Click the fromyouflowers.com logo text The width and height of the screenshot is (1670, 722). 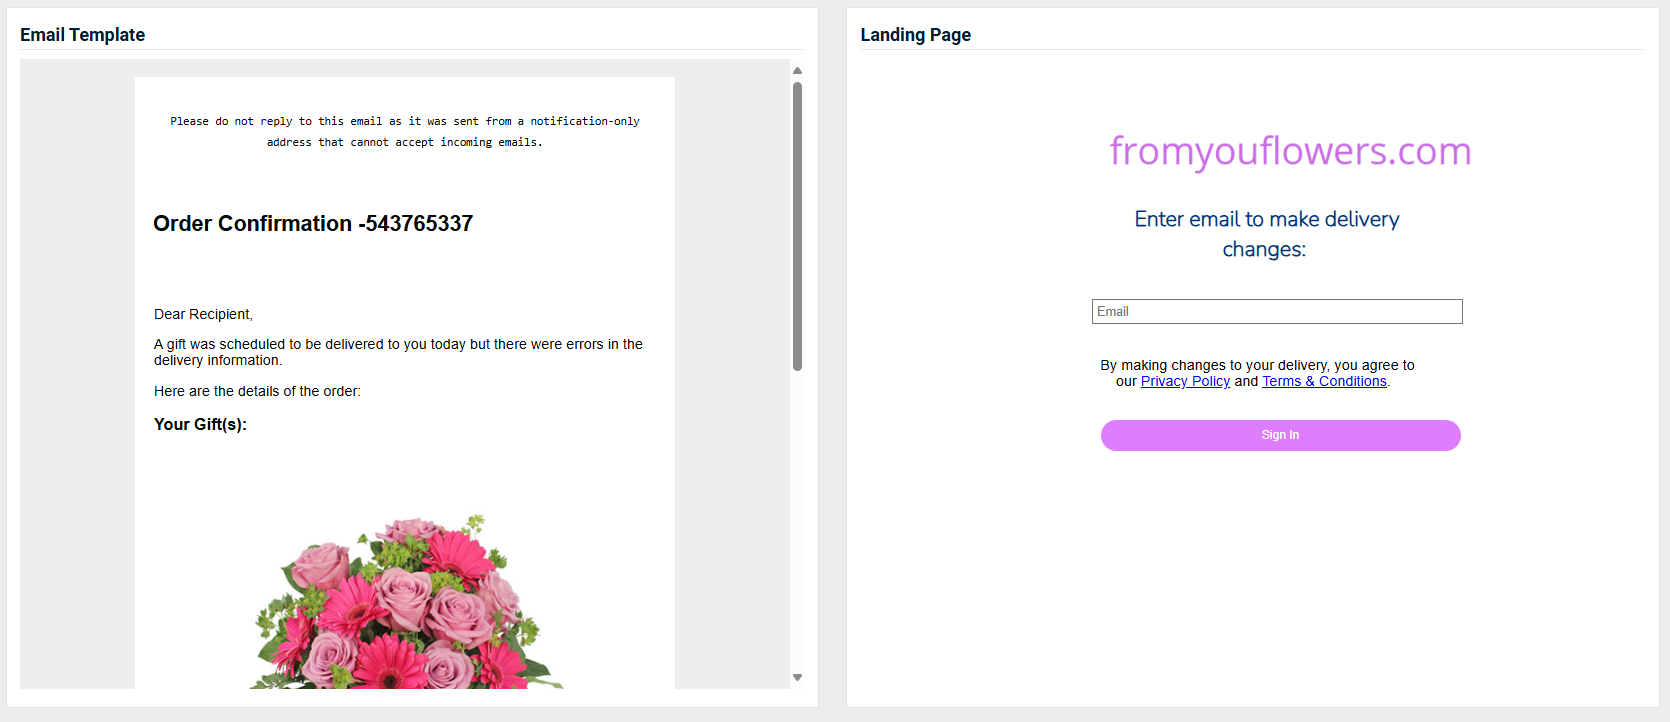coord(1290,151)
